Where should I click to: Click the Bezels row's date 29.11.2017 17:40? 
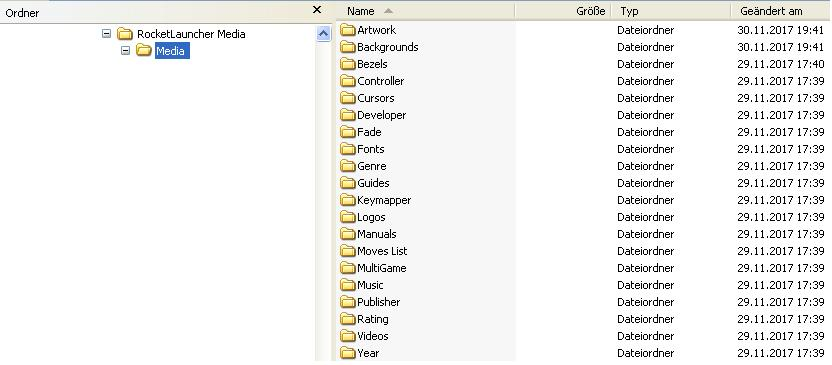click(x=781, y=64)
